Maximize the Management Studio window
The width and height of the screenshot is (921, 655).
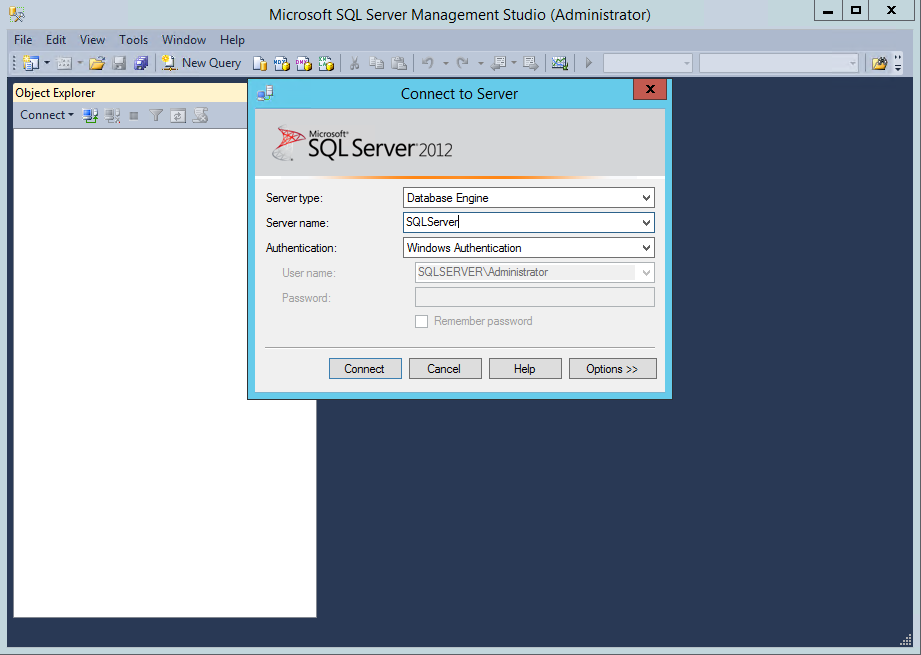coord(856,10)
